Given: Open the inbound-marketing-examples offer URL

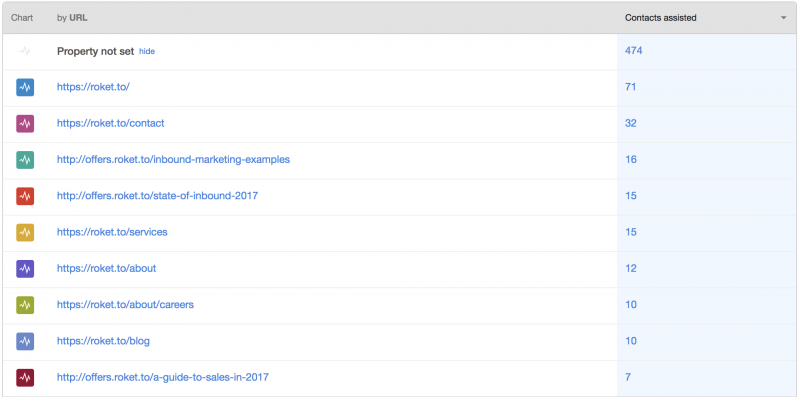Looking at the screenshot, I should (x=173, y=159).
